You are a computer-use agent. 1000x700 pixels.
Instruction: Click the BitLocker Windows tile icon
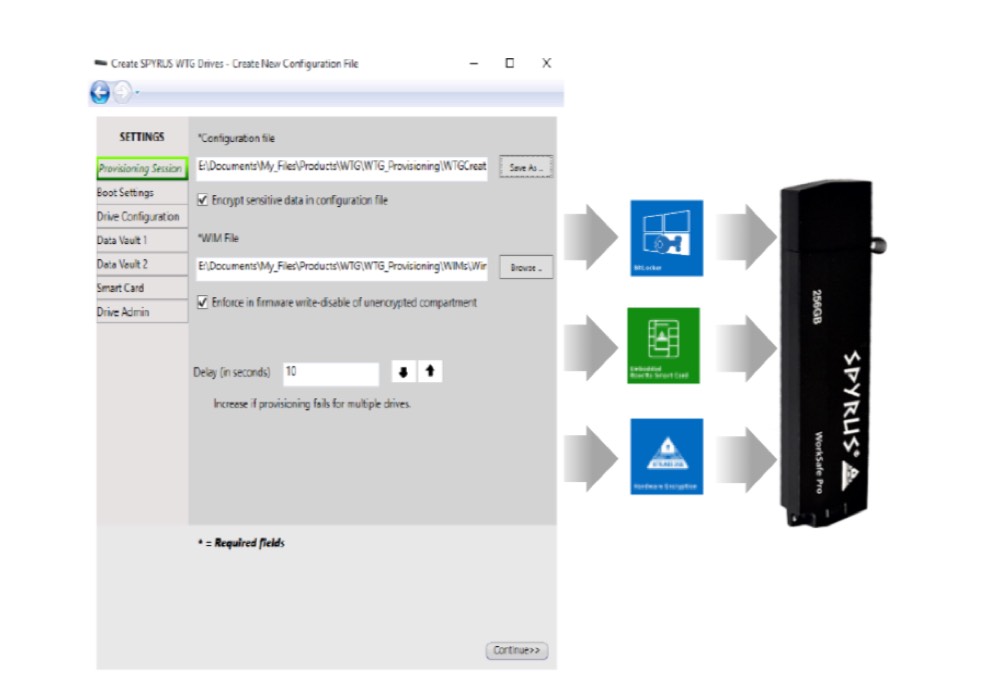pos(666,238)
